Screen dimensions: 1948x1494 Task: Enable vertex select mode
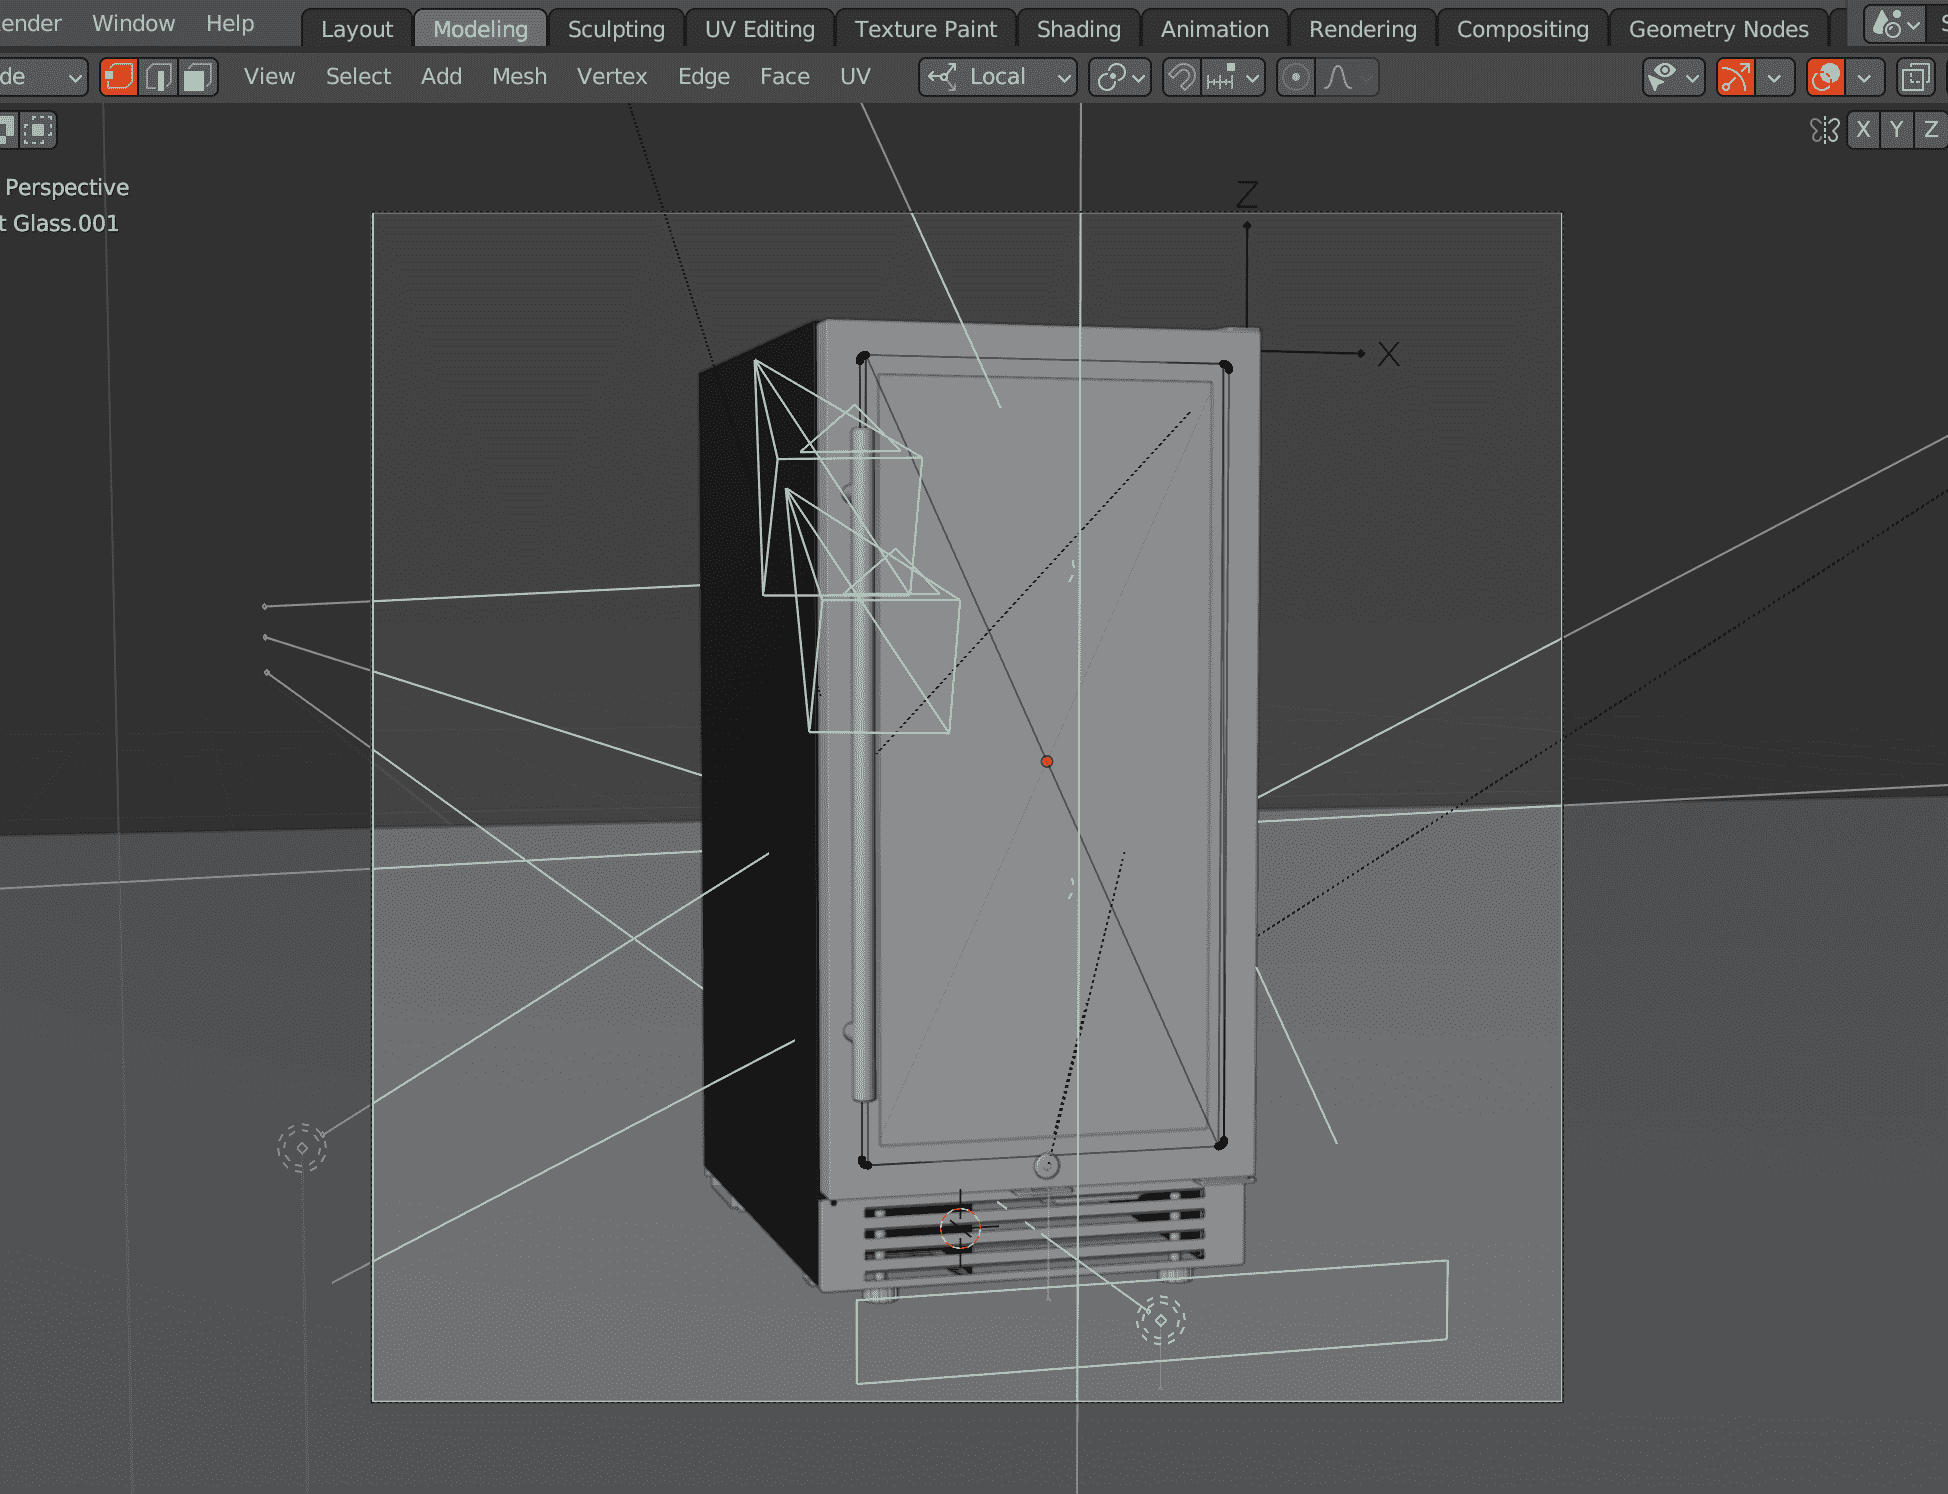tap(119, 77)
